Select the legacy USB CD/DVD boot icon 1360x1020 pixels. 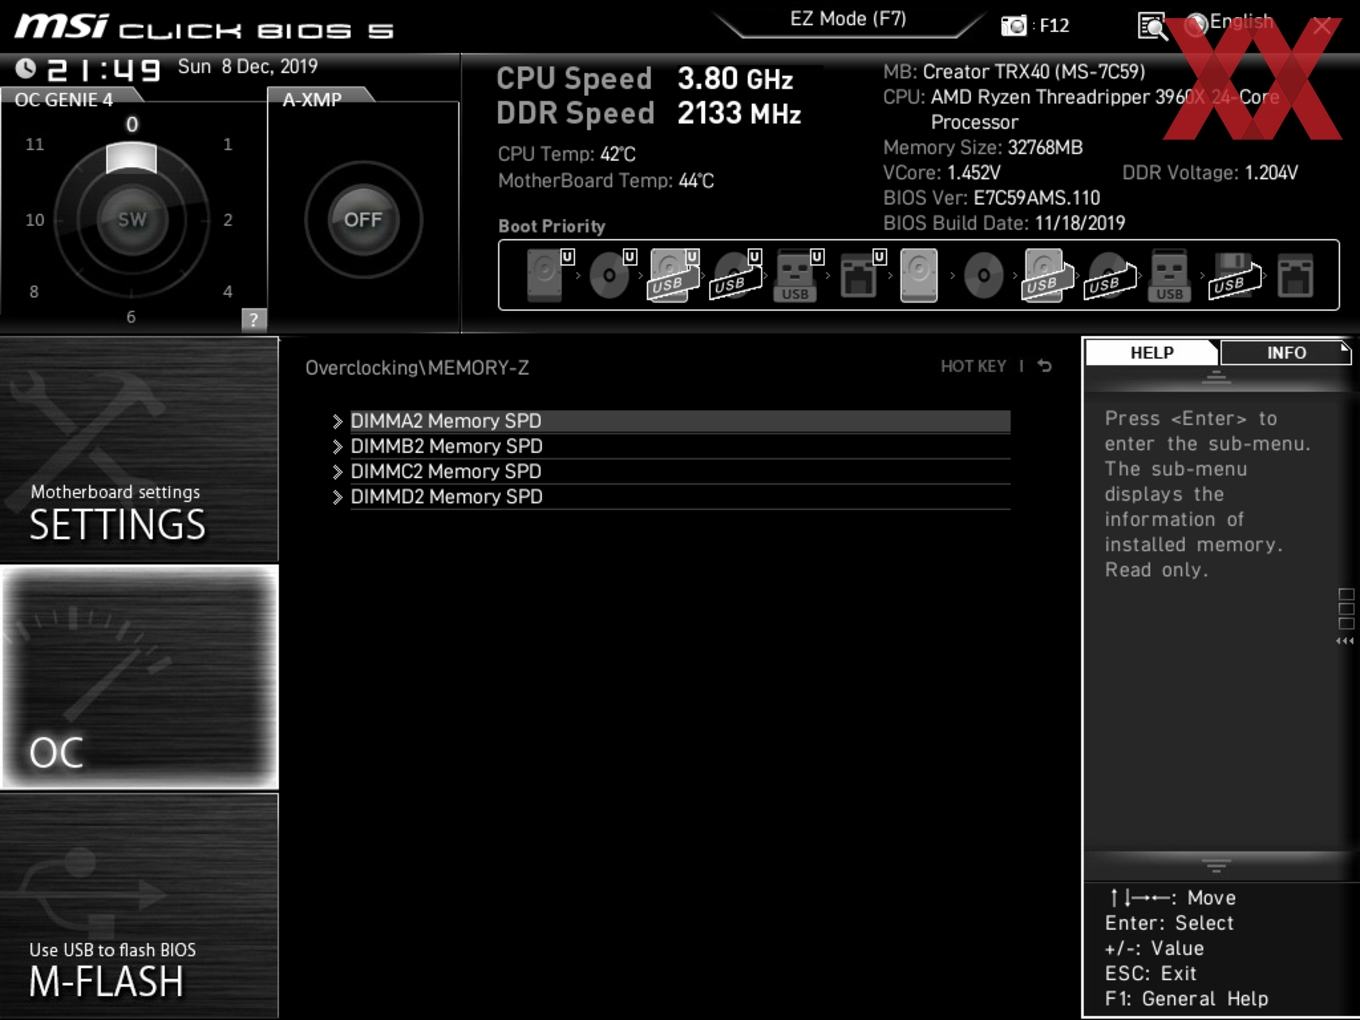pyautogui.click(x=1110, y=275)
